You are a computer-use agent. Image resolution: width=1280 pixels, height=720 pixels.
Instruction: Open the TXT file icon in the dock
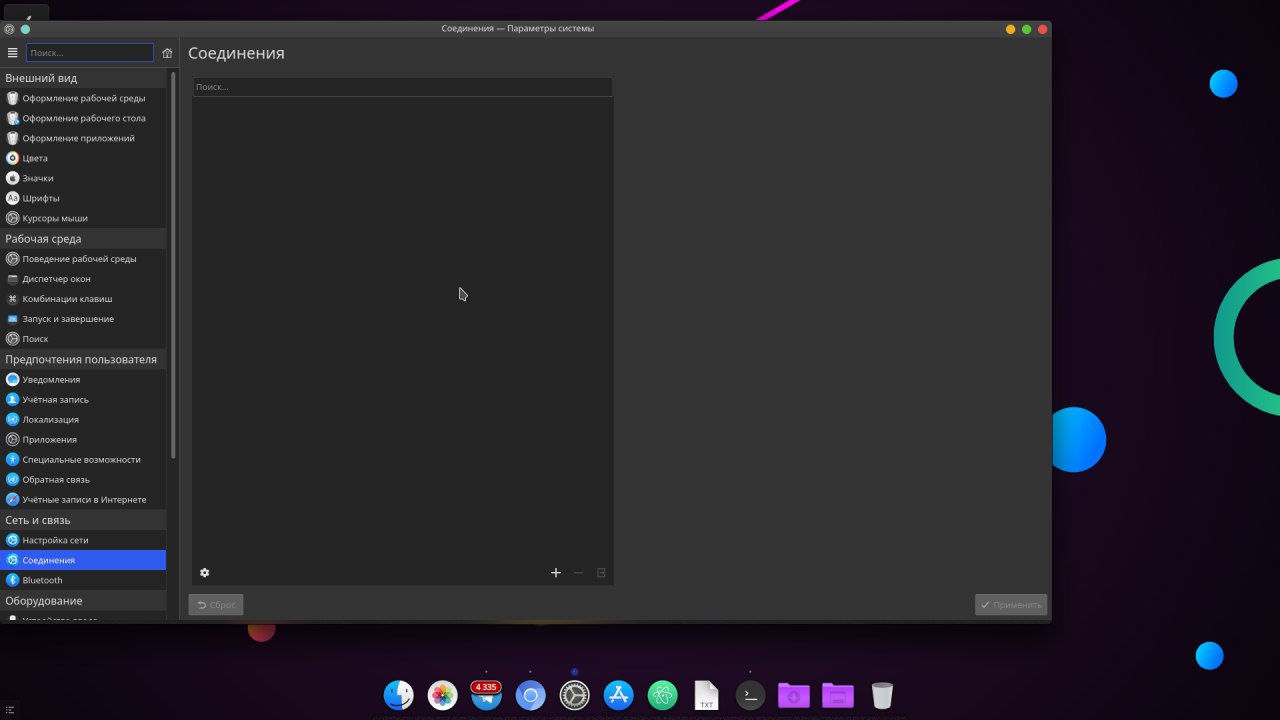[x=707, y=695]
